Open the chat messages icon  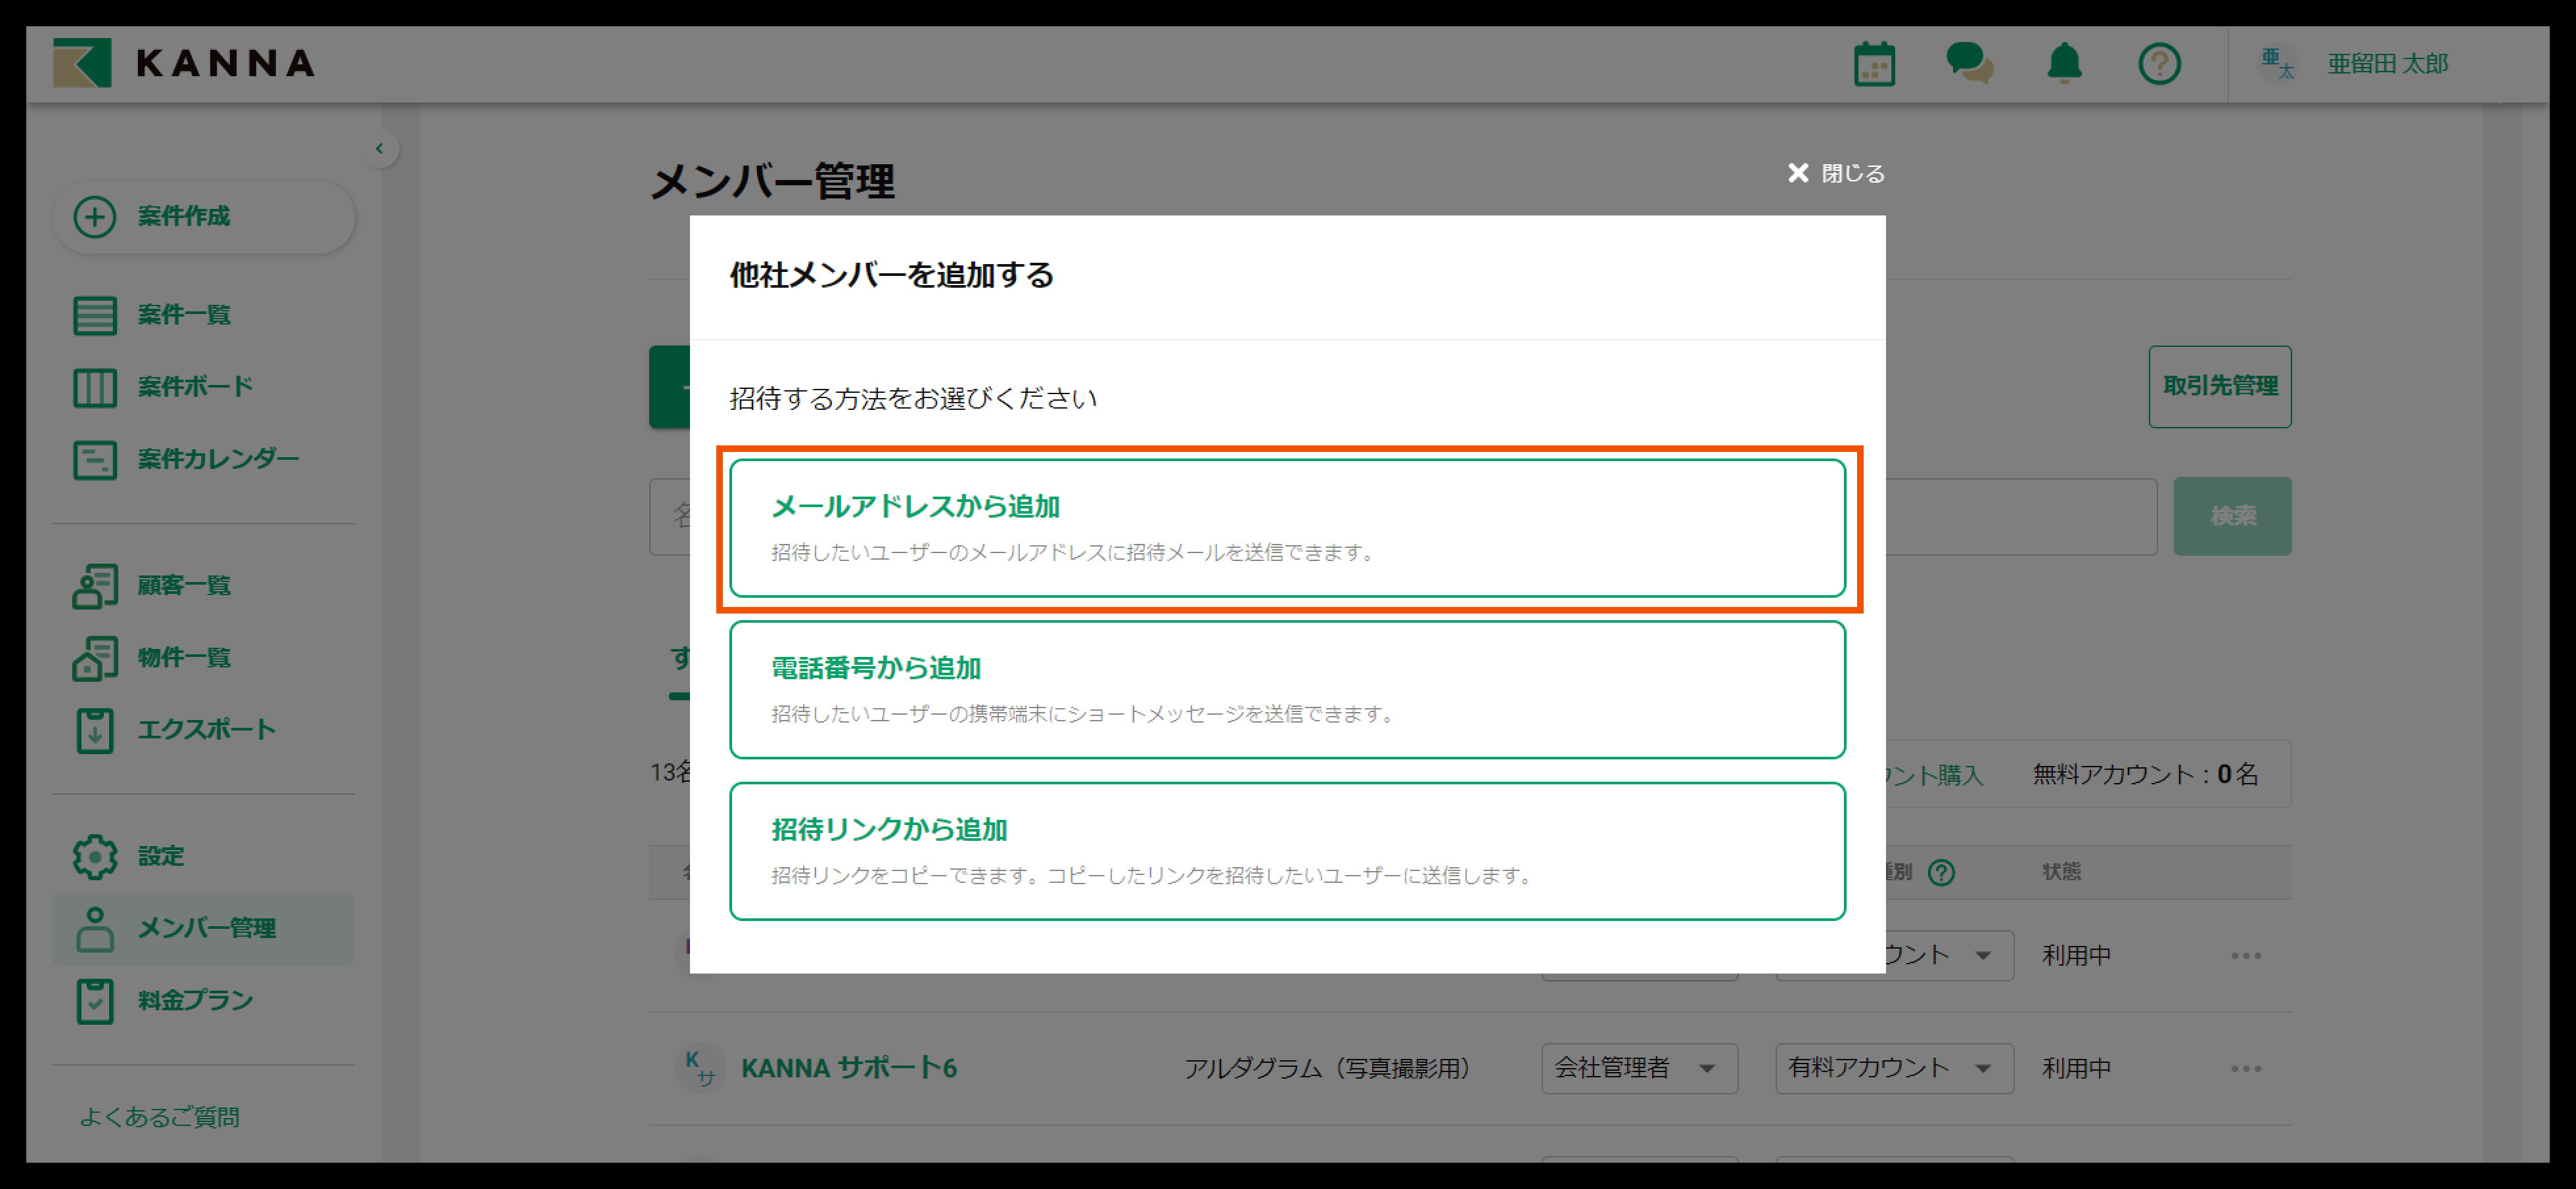coord(1969,64)
